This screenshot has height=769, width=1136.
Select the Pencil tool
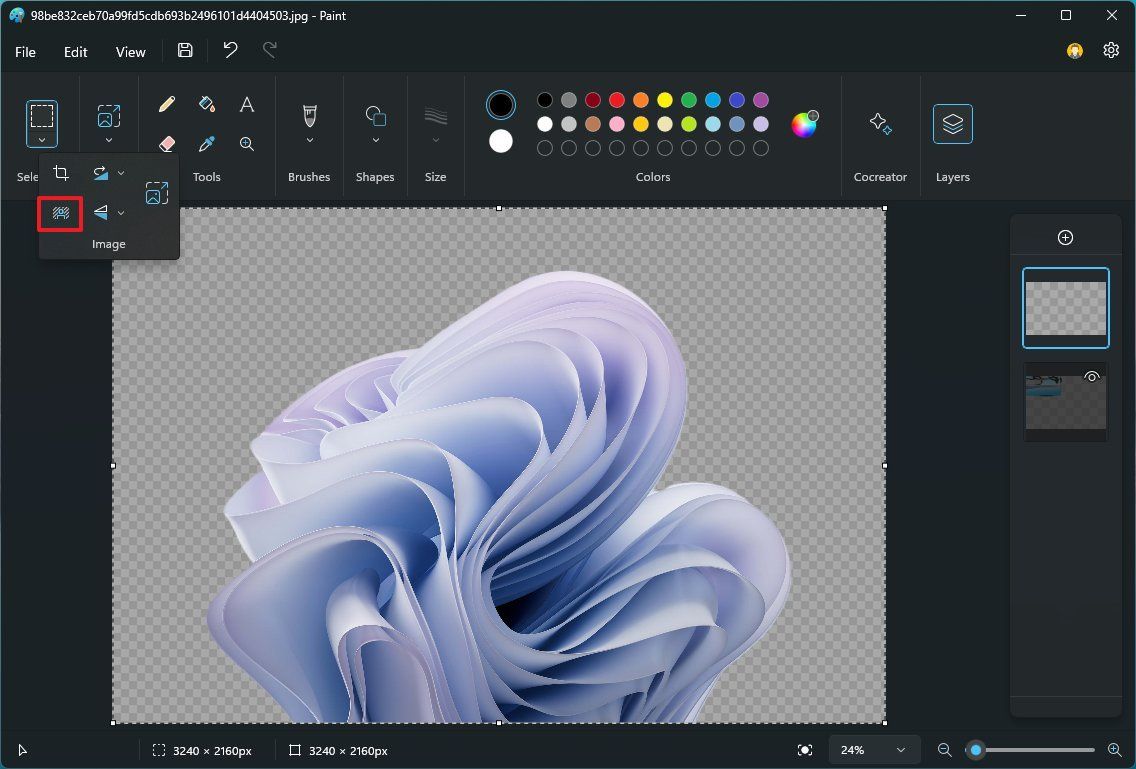tap(167, 103)
